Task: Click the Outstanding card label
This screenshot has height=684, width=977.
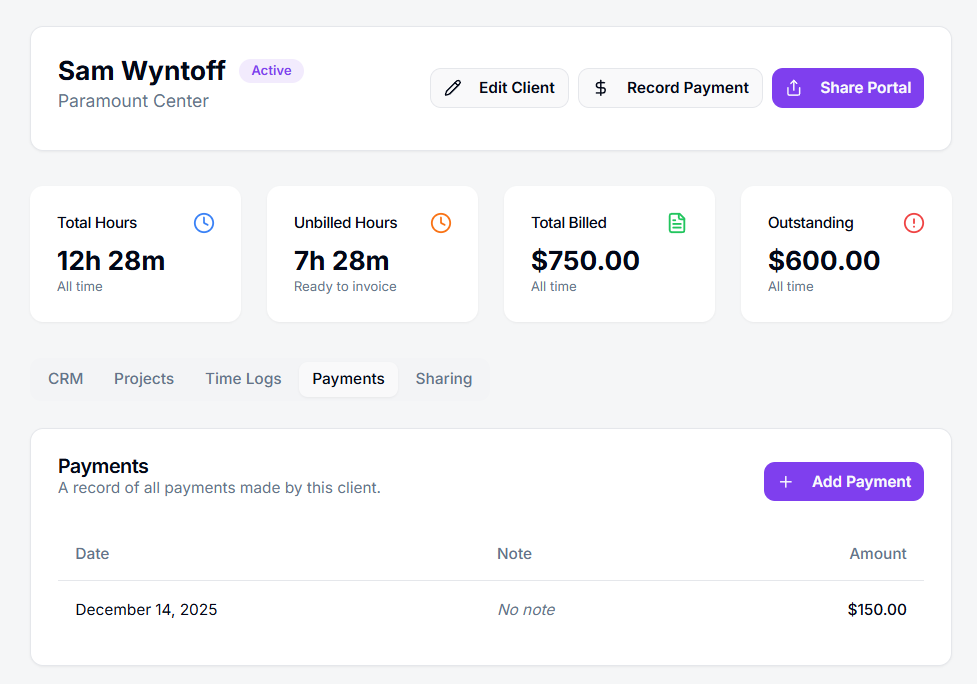Action: point(811,223)
